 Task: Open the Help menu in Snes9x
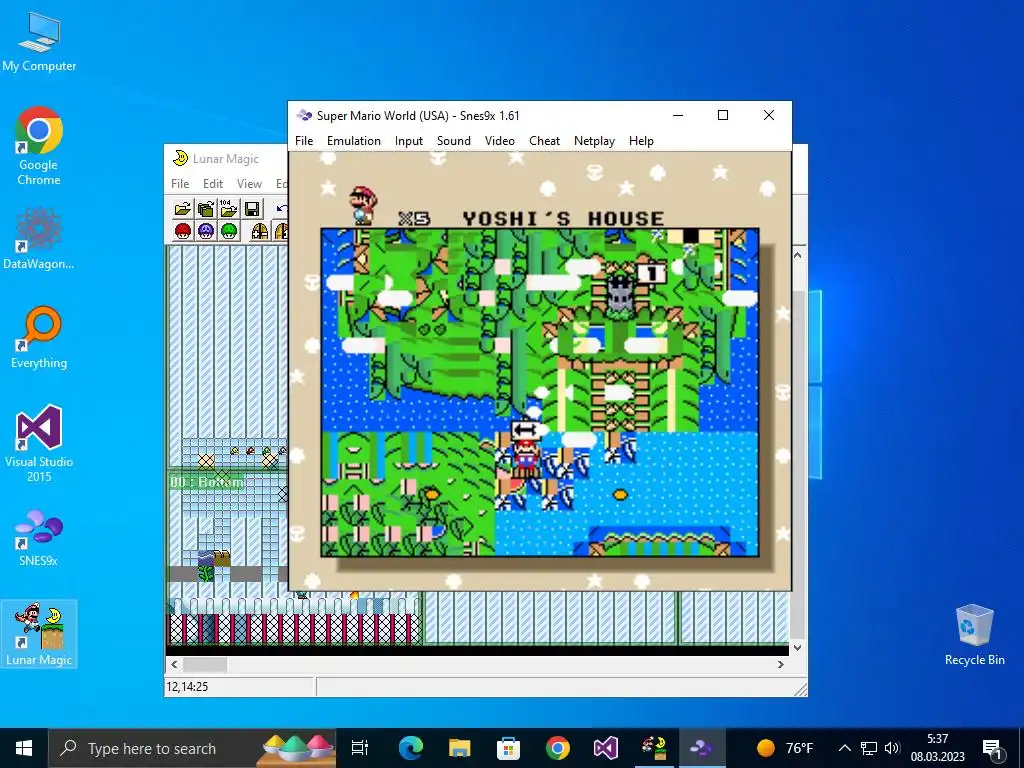641,141
